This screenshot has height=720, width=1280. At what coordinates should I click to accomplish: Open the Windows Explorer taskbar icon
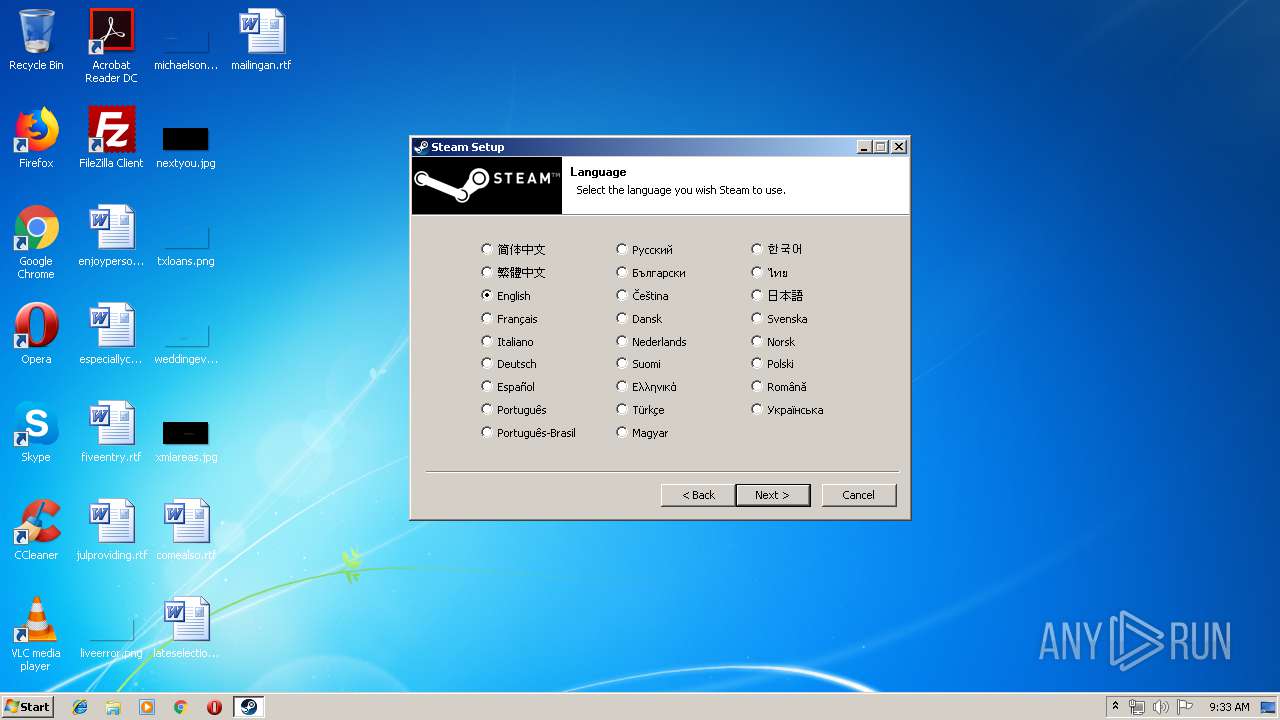point(113,707)
